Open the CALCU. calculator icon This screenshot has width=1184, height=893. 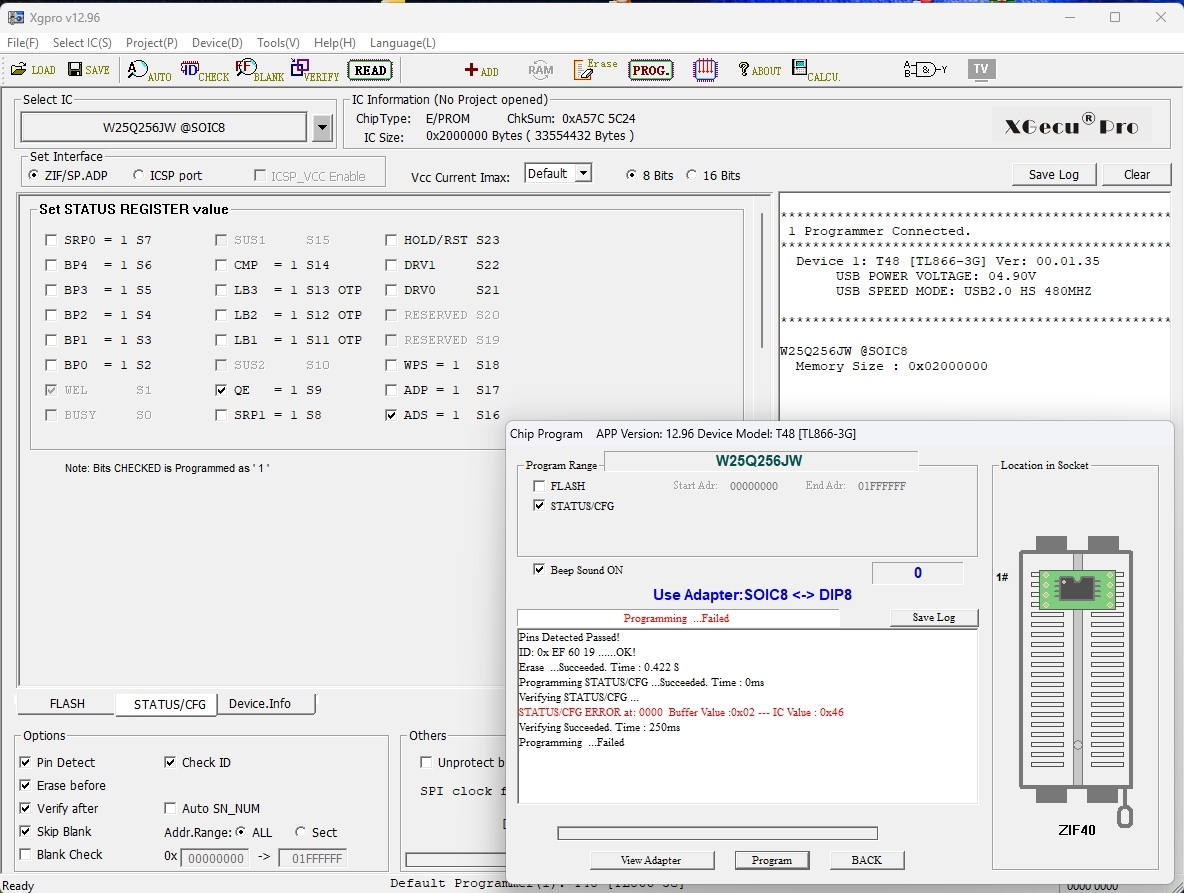[816, 71]
